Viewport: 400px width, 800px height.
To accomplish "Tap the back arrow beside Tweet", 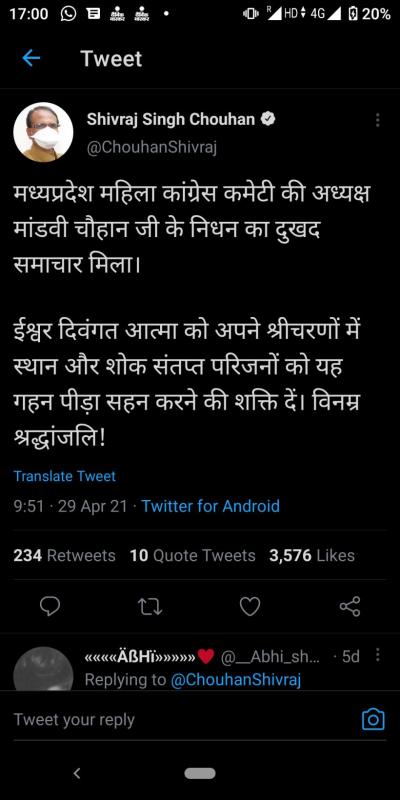I will click(31, 59).
